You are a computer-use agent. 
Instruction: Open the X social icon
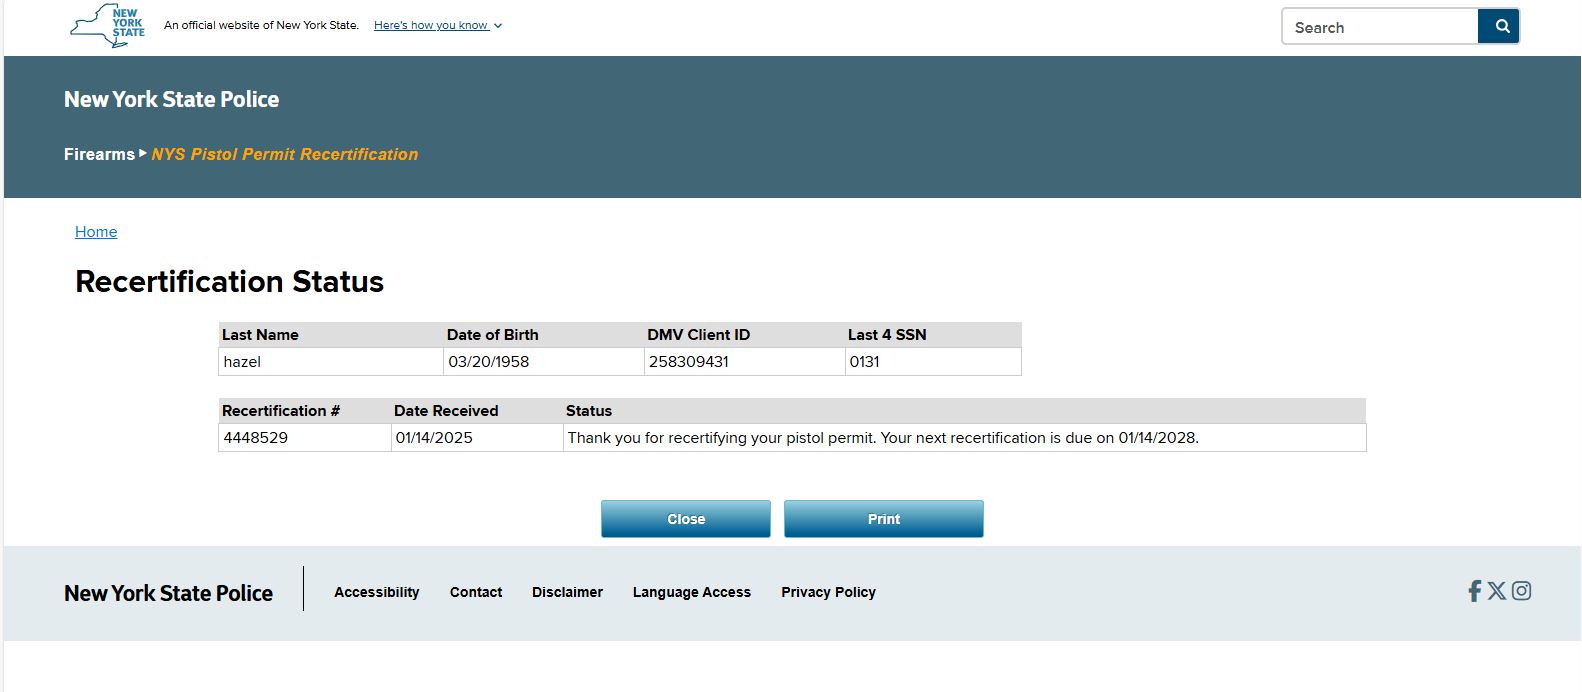tap(1497, 591)
